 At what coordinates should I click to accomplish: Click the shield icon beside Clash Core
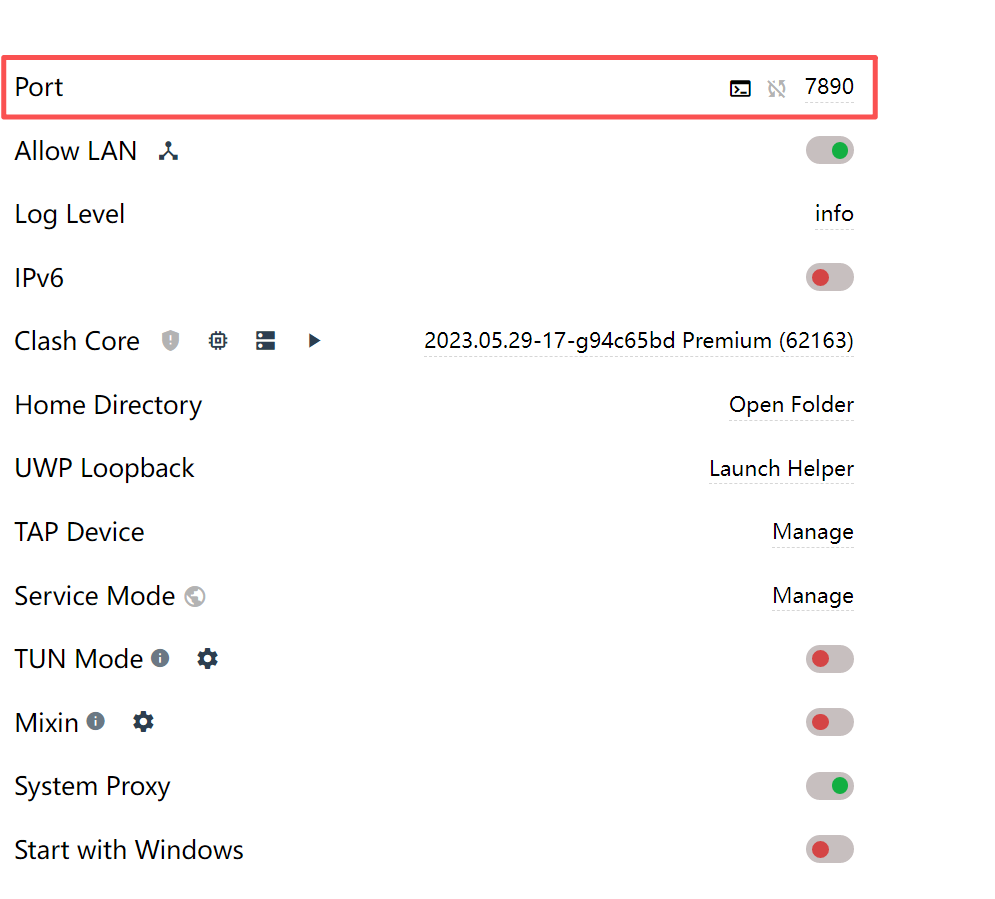click(x=171, y=341)
